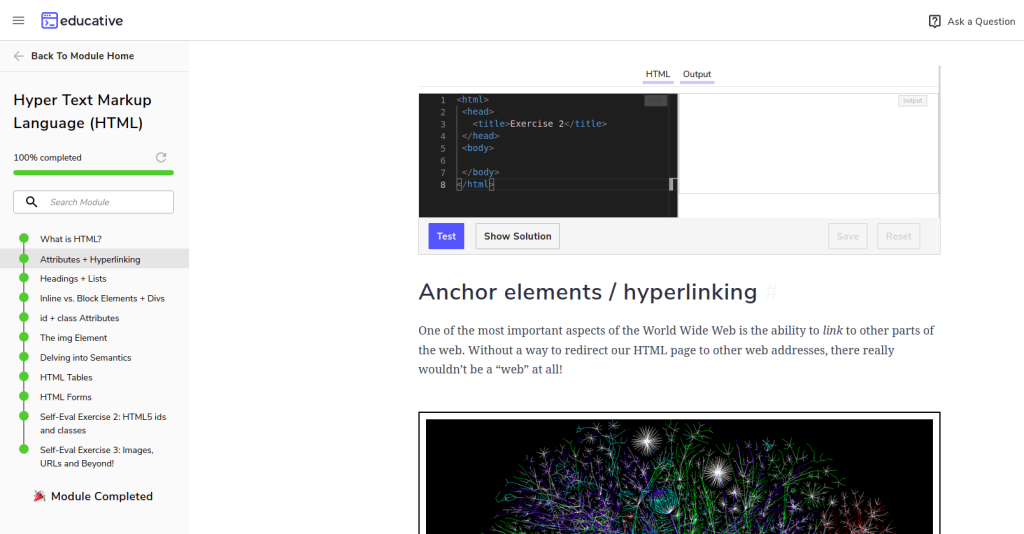The height and width of the screenshot is (534, 1024).
Task: Click the search magnifier icon
Action: (31, 202)
